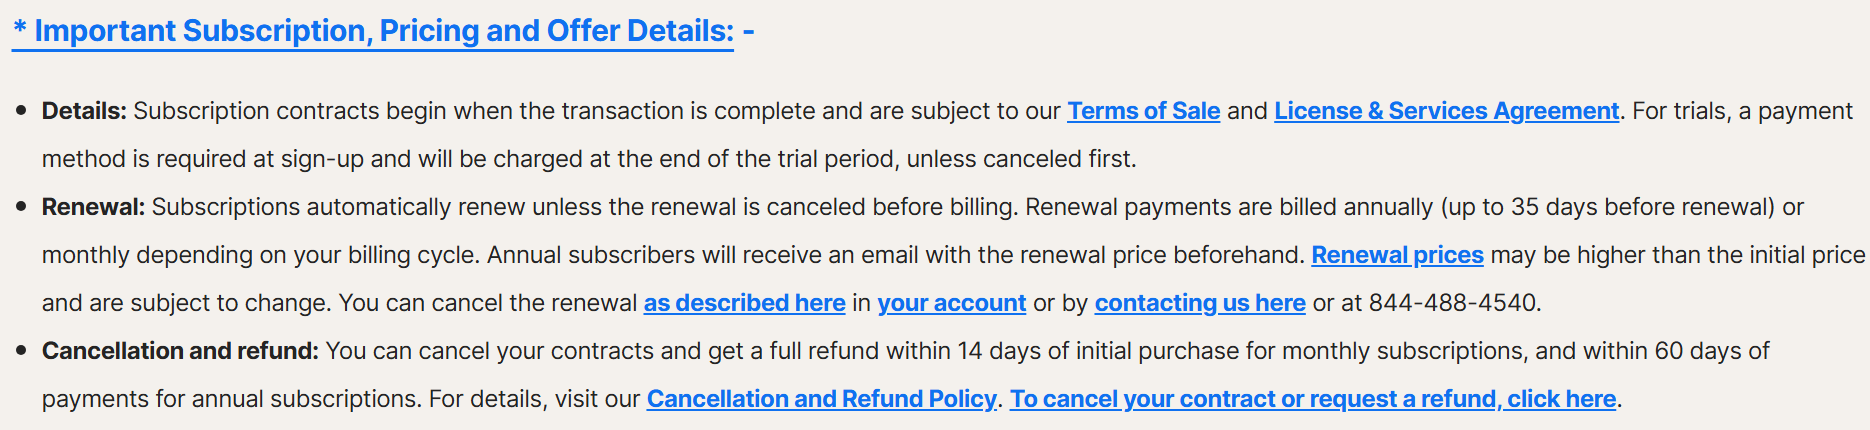Open the License & Services Agreement link
The height and width of the screenshot is (430, 1870).
click(x=1446, y=111)
